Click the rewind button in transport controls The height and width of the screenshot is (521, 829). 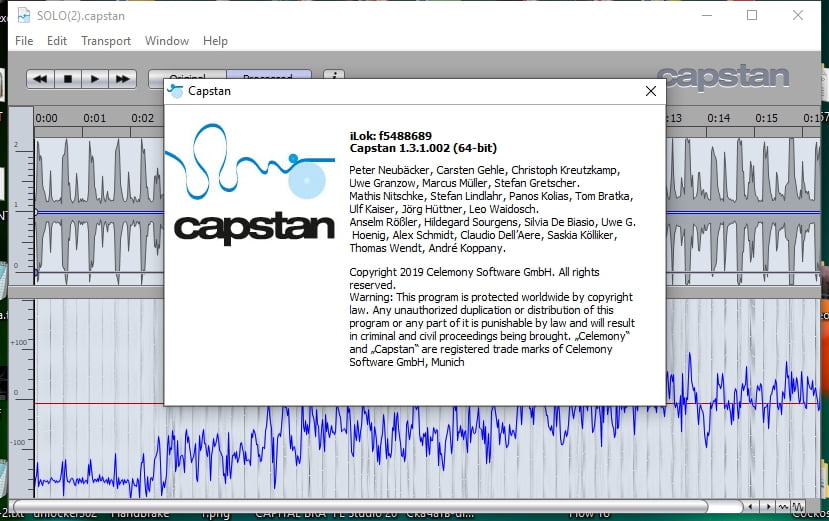click(x=40, y=79)
